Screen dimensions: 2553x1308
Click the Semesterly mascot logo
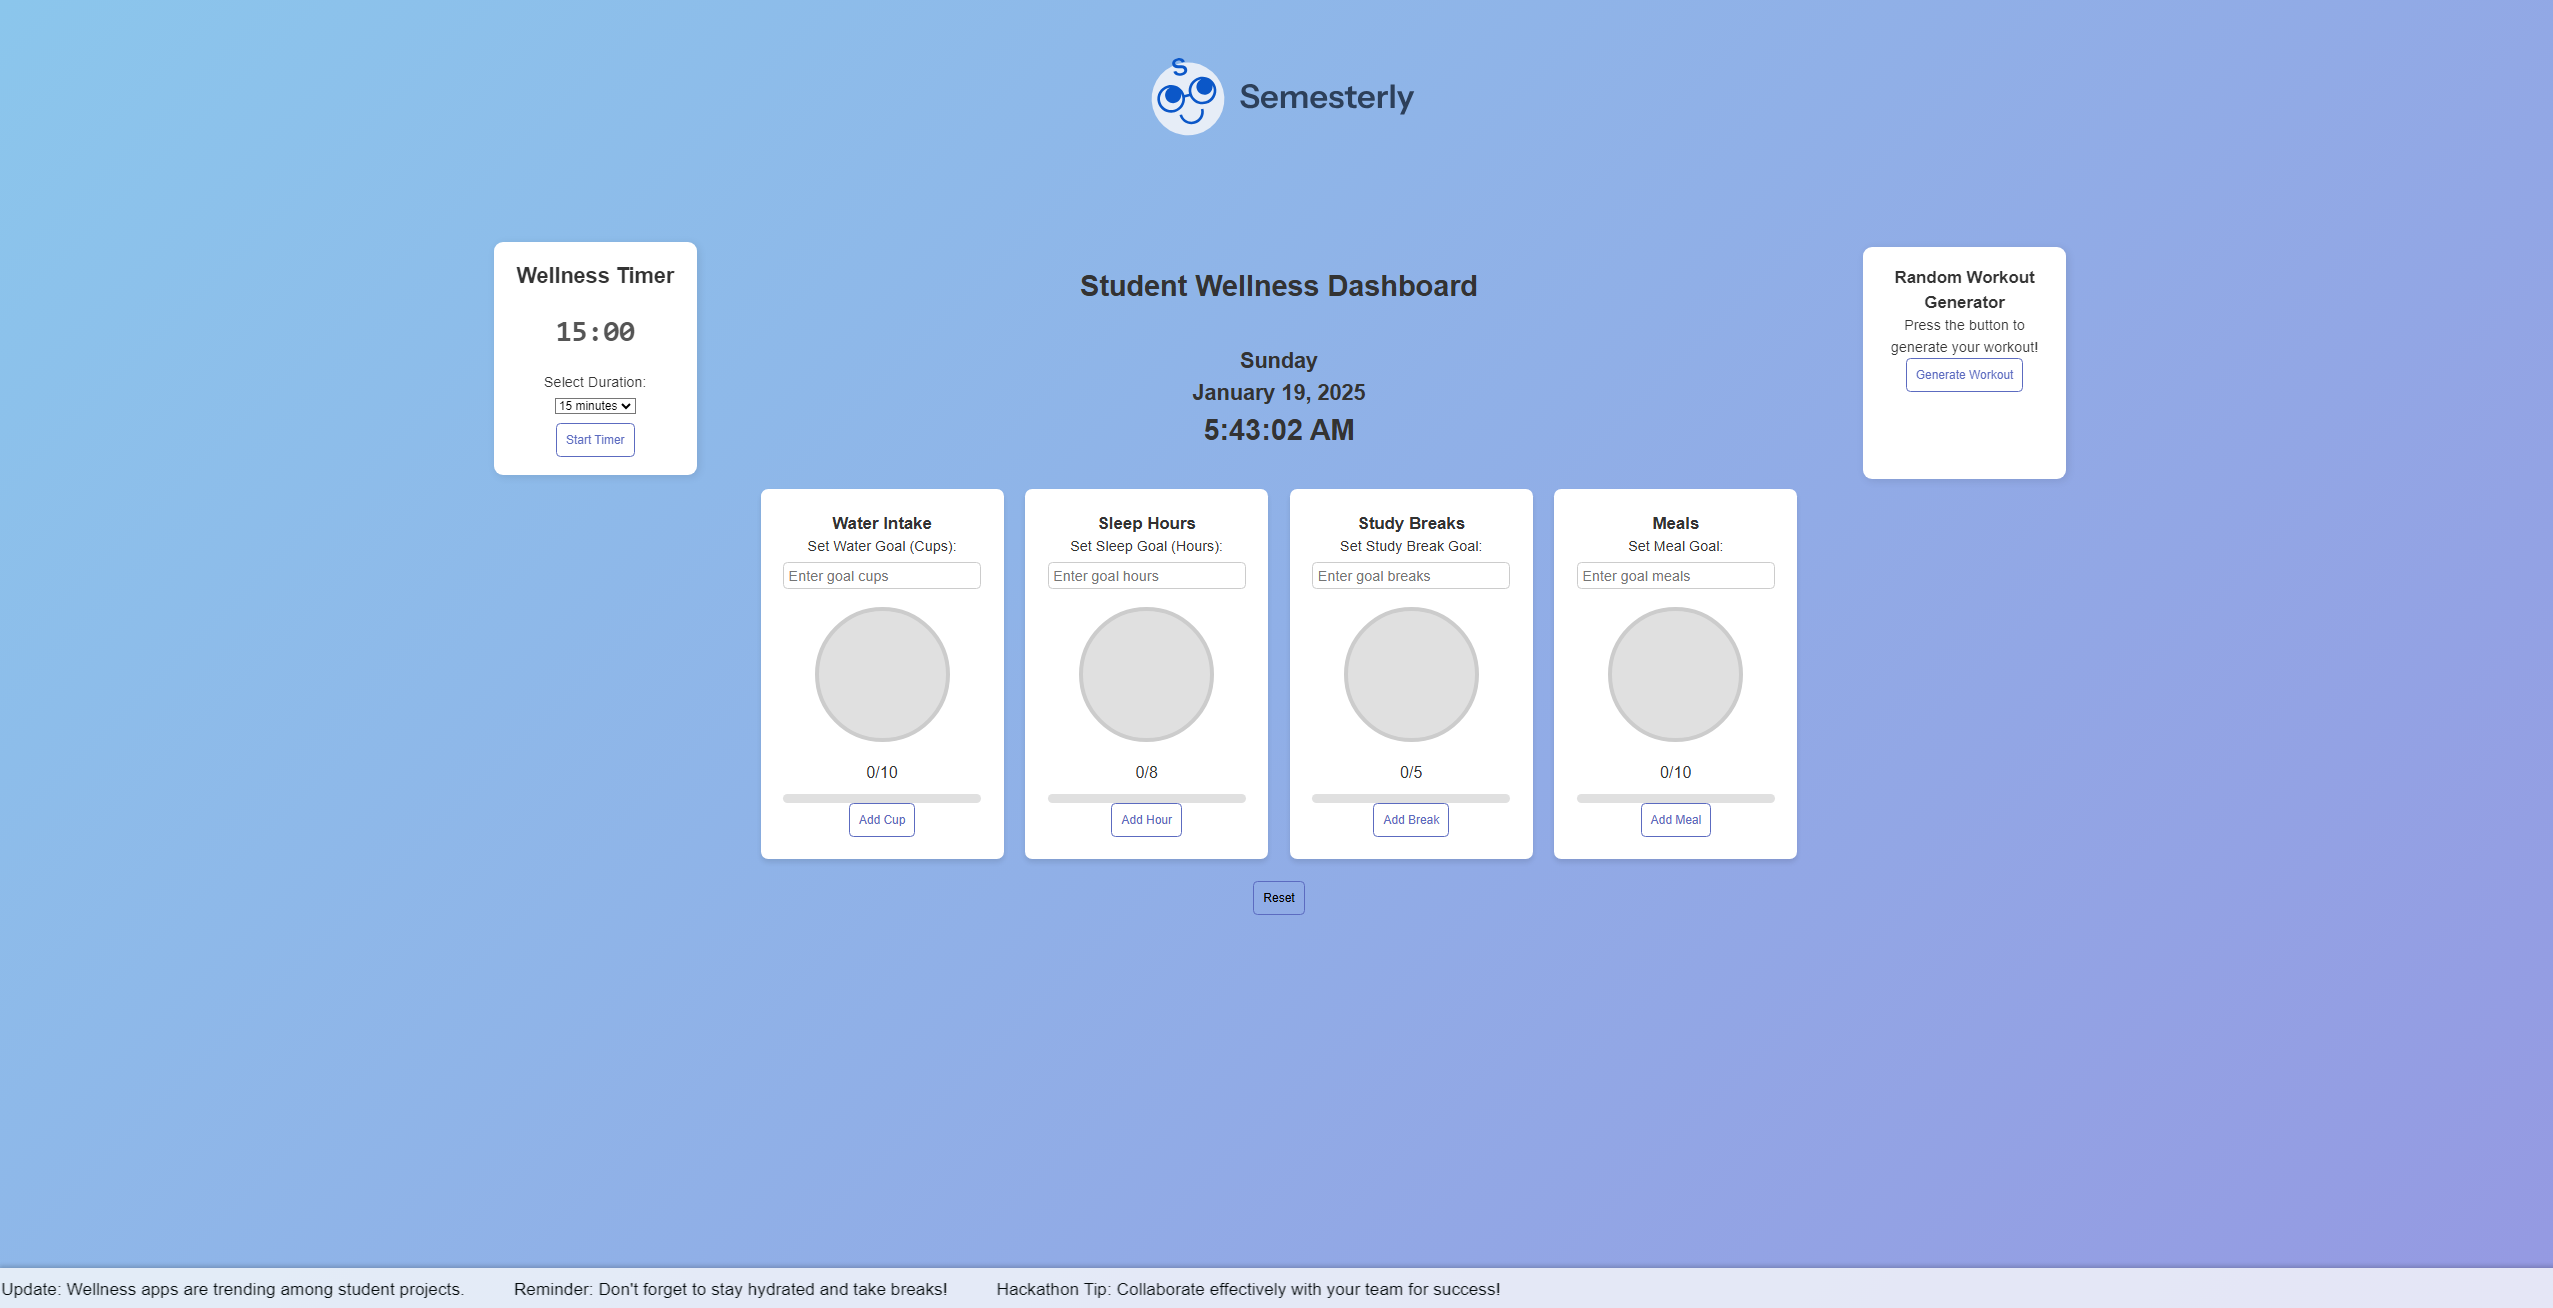pos(1187,98)
